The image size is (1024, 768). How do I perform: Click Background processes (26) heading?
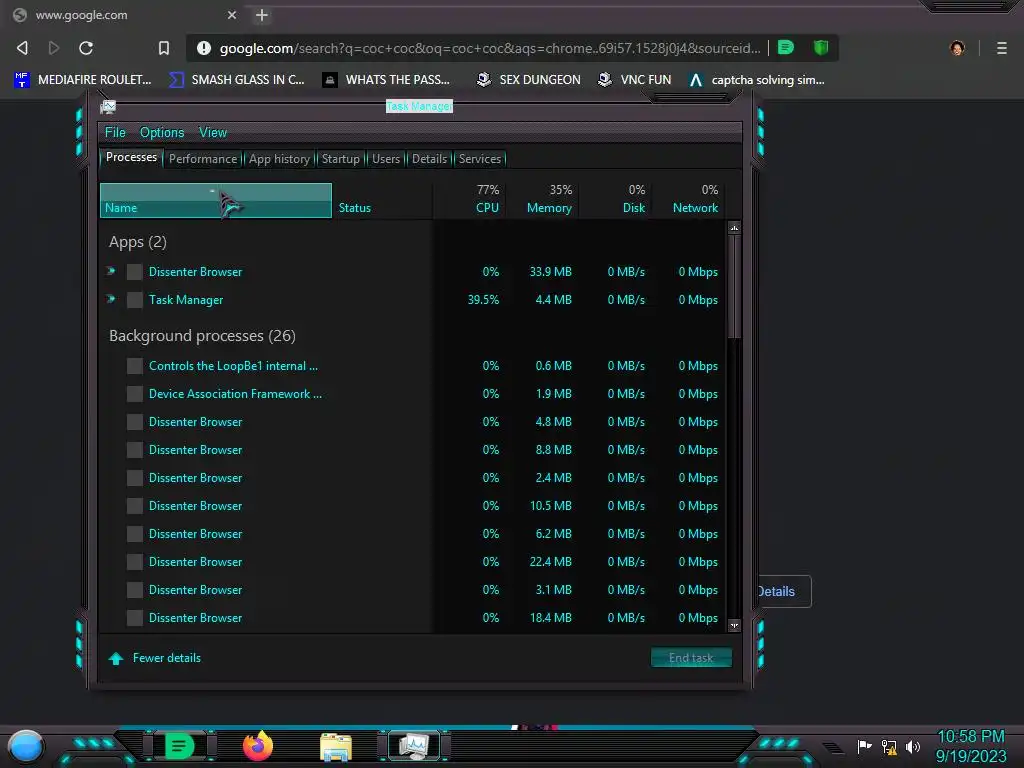coord(202,336)
